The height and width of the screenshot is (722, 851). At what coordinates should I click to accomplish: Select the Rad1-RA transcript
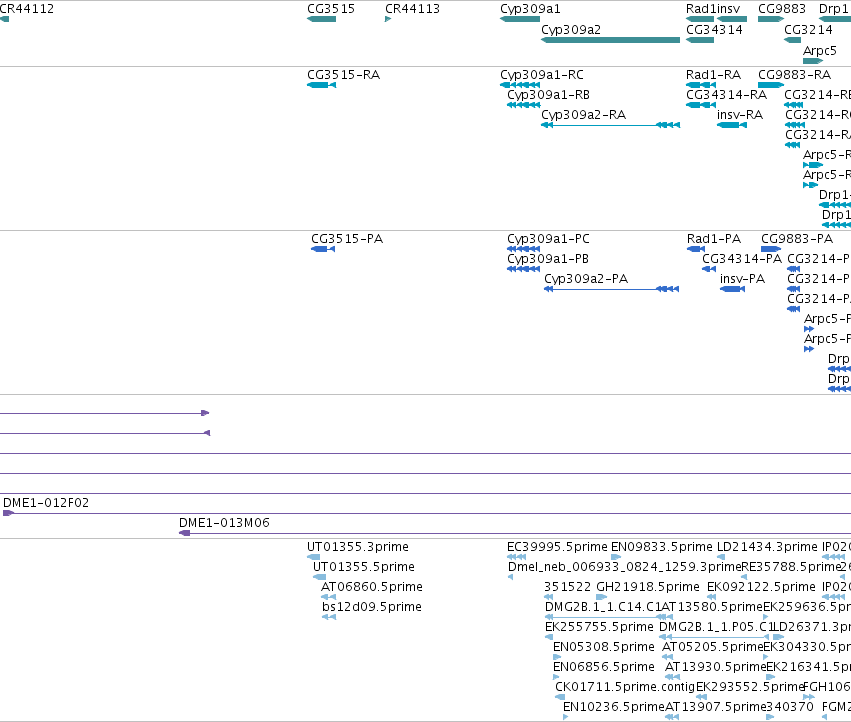pos(701,85)
